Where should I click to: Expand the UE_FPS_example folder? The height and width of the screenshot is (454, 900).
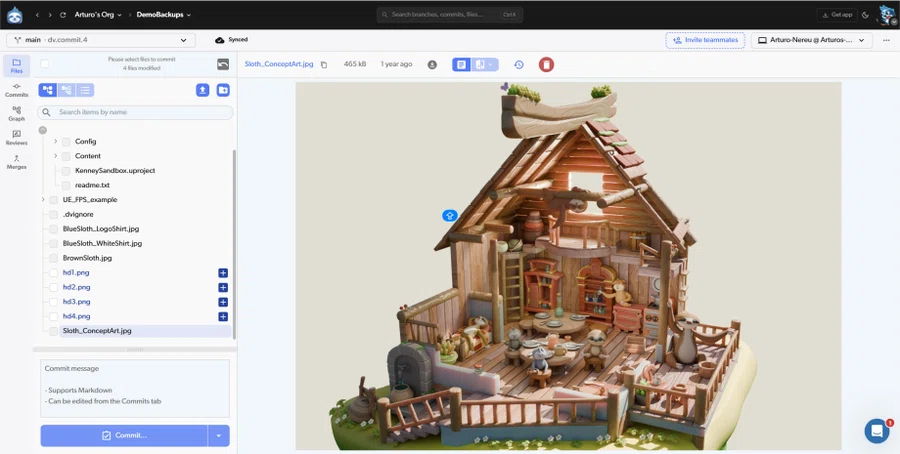point(43,199)
